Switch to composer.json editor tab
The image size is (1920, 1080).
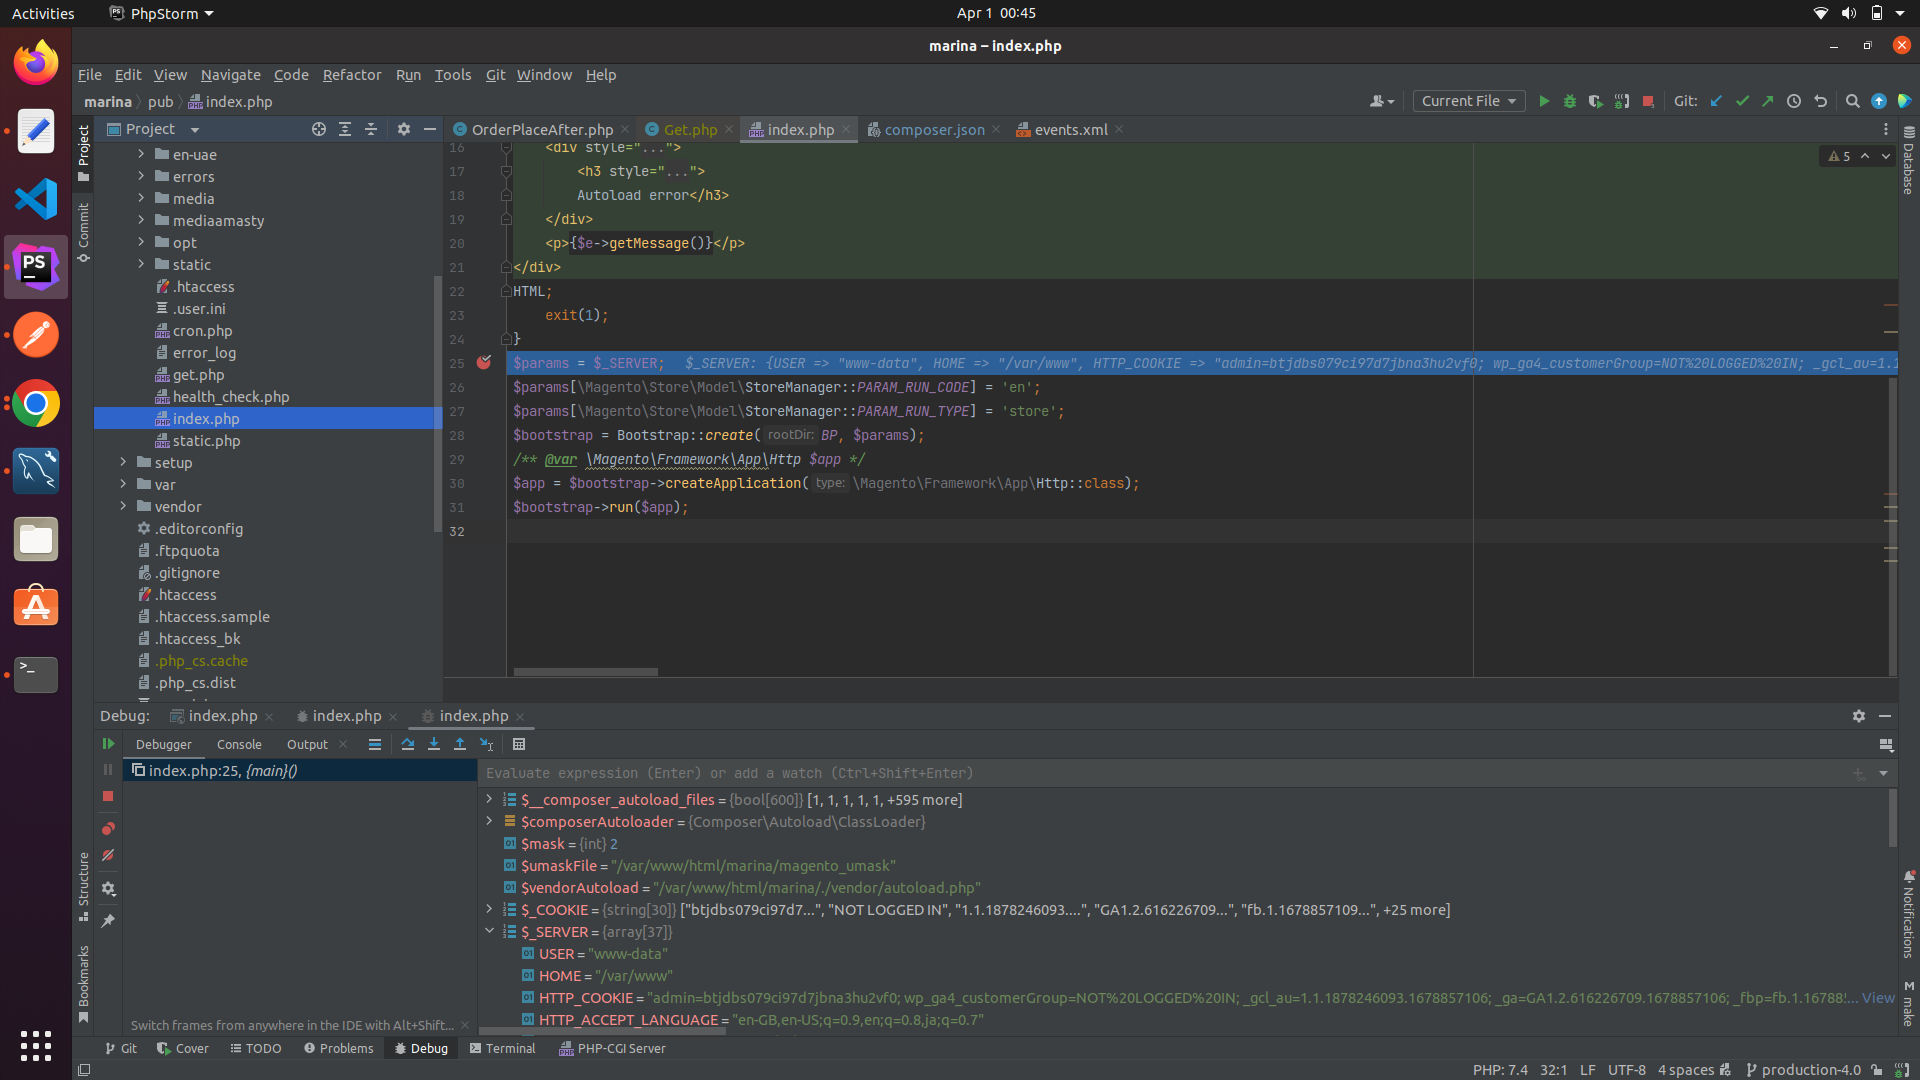933,130
